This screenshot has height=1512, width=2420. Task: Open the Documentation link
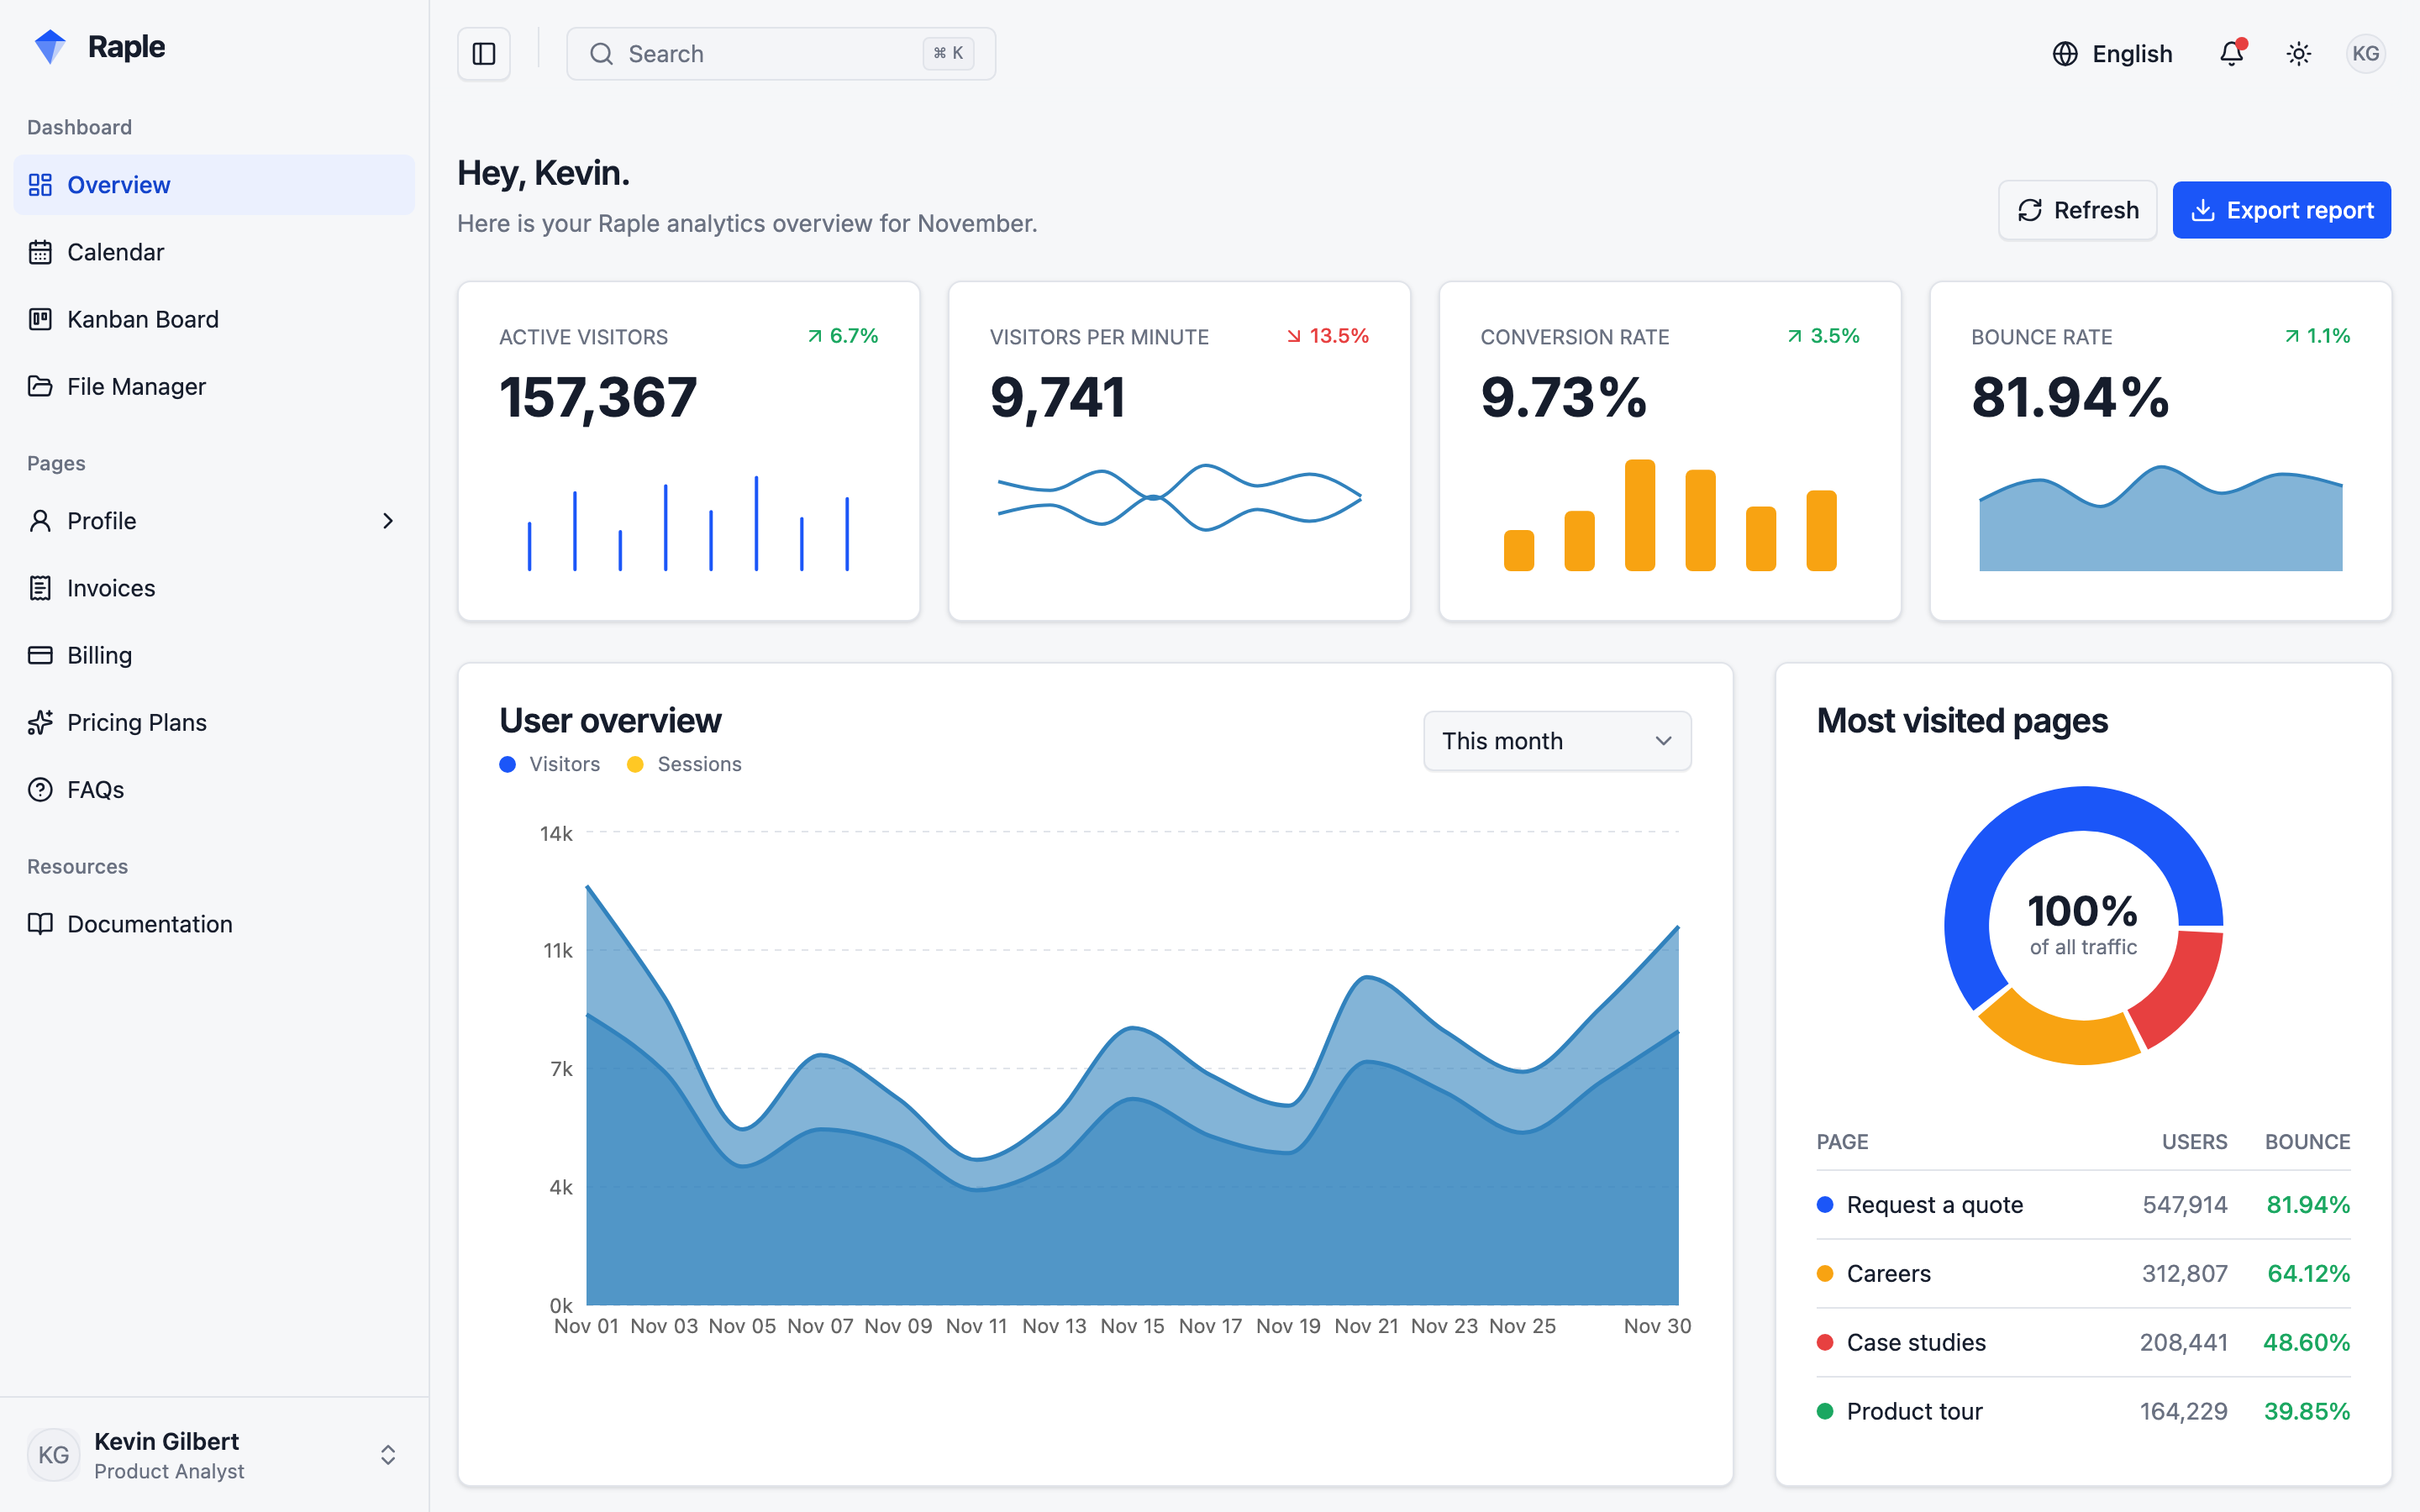[x=214, y=924]
